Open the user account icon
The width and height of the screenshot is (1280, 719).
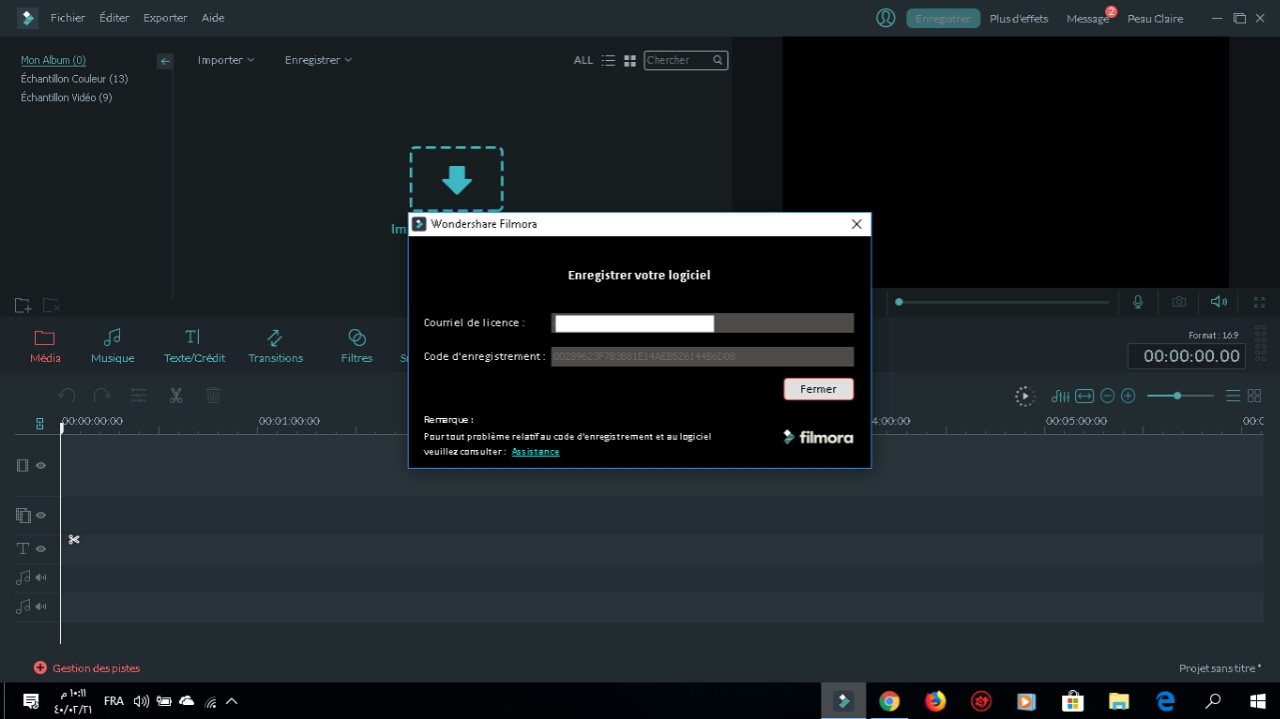pos(885,18)
